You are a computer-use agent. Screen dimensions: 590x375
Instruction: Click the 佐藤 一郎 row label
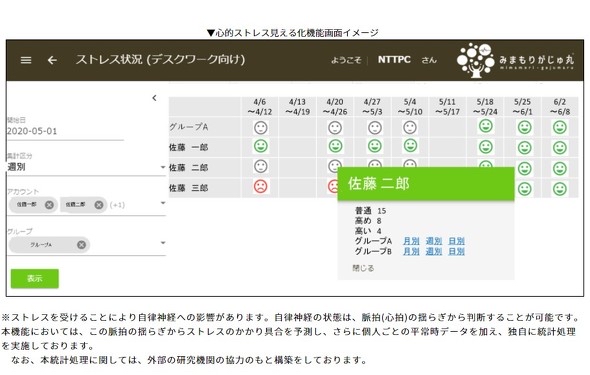tap(189, 147)
